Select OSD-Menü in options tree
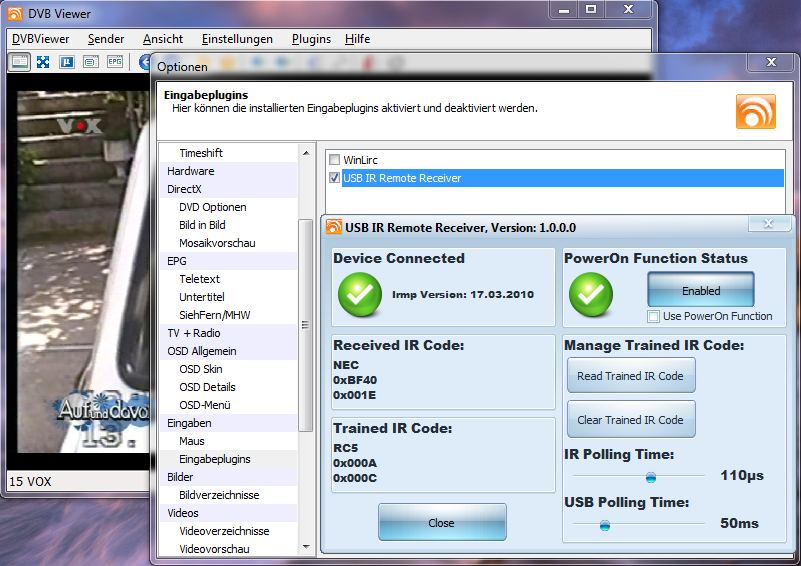 click(x=205, y=405)
